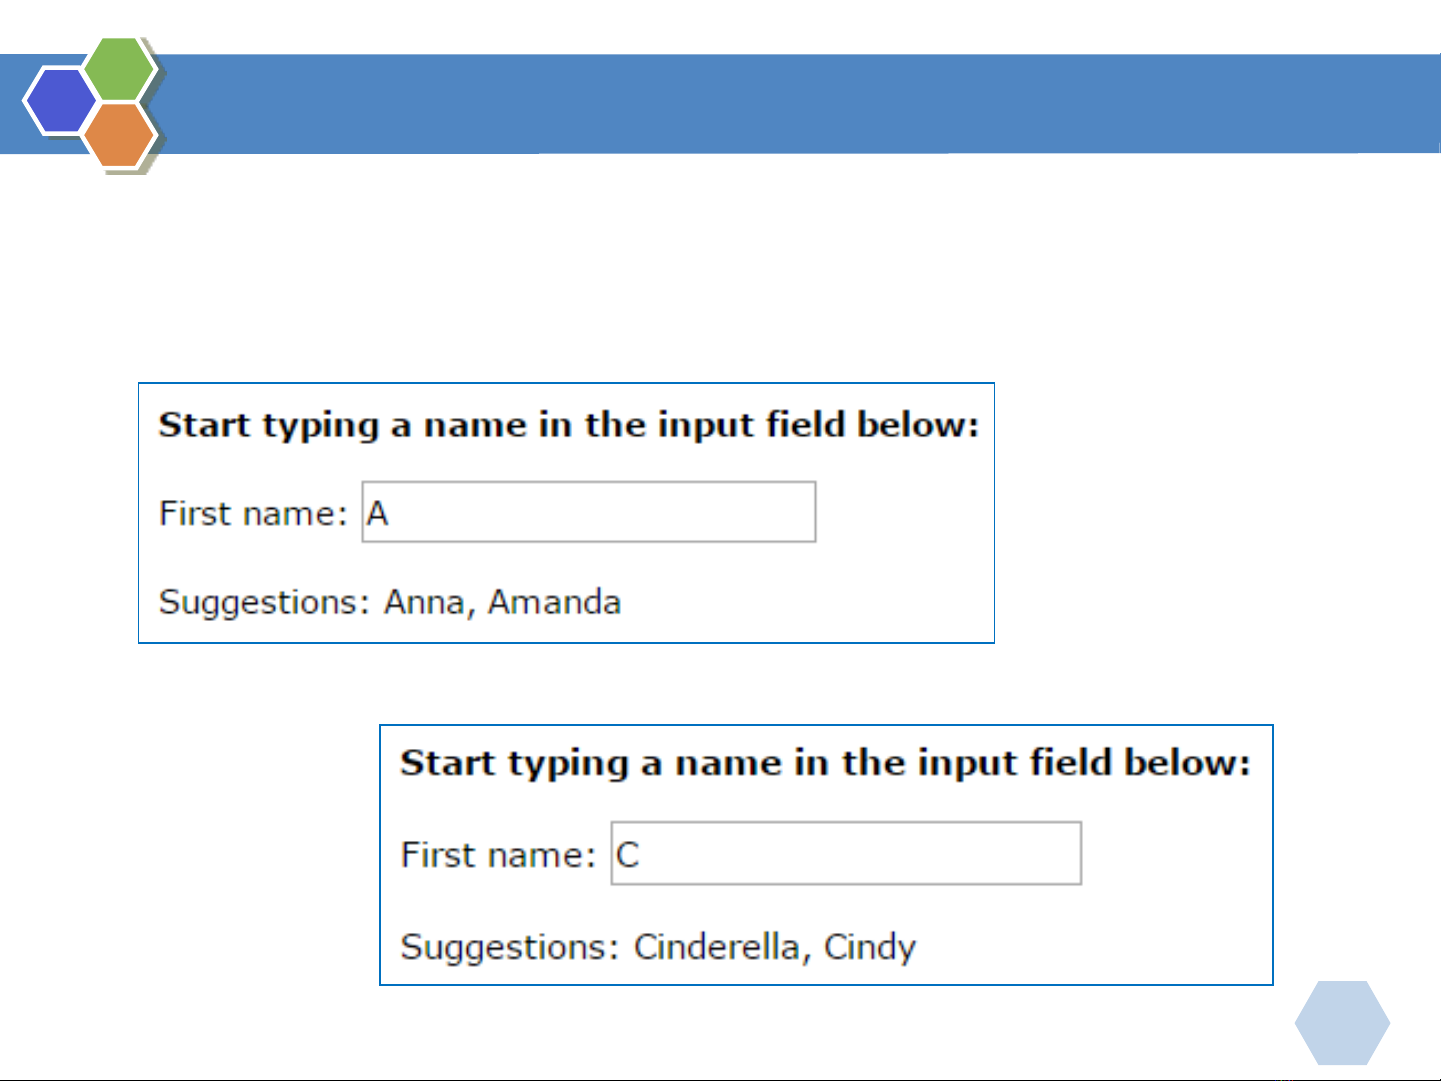Click the 'Suggestions:' label in upper box
Viewport: 1441px width, 1081px height.
(x=264, y=602)
